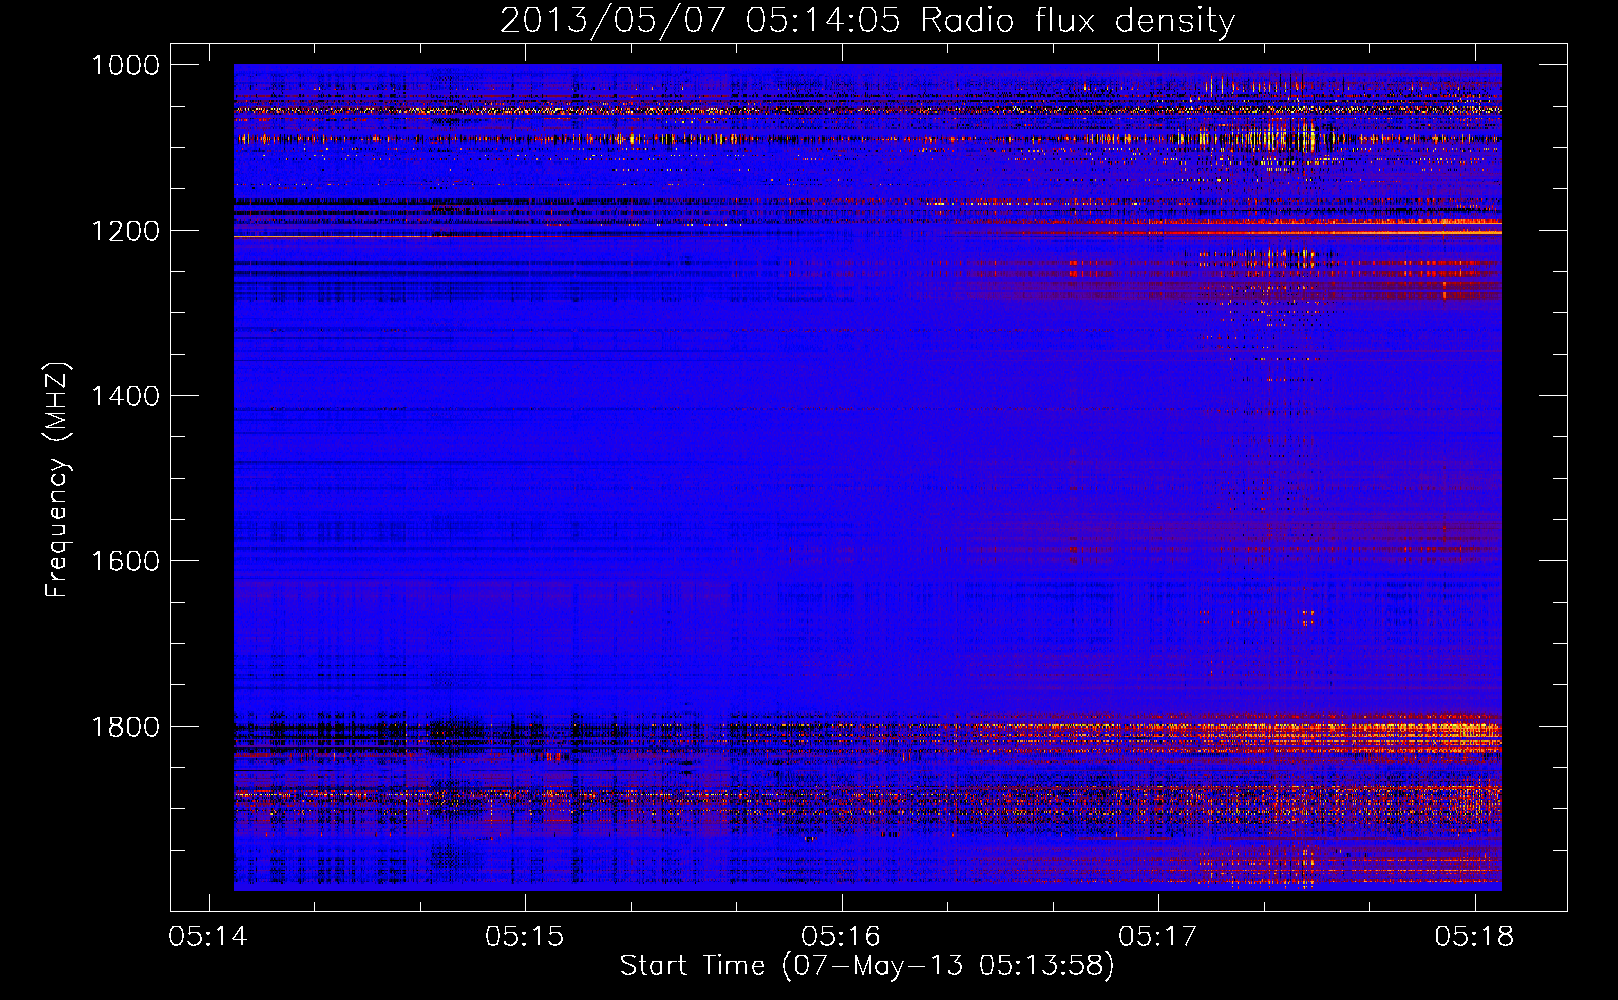Click the 05:15 time tick label
1618x1000 pixels.
tap(525, 936)
